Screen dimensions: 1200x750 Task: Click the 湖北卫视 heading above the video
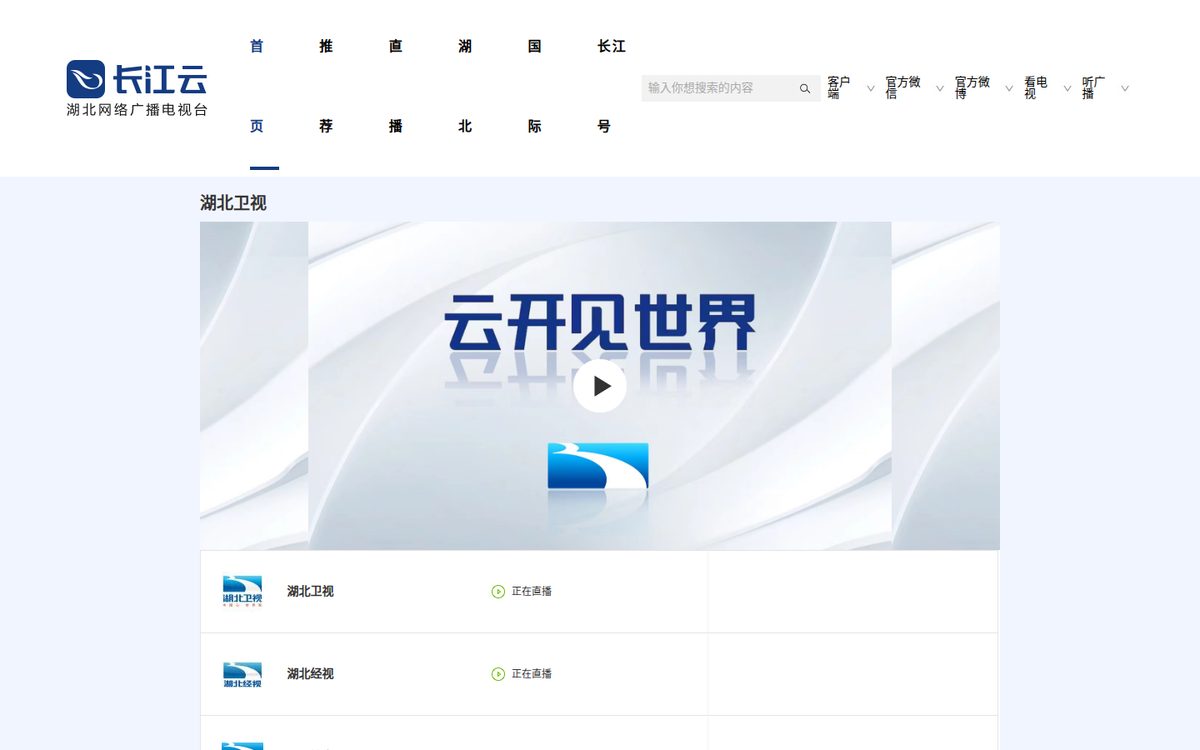point(233,203)
